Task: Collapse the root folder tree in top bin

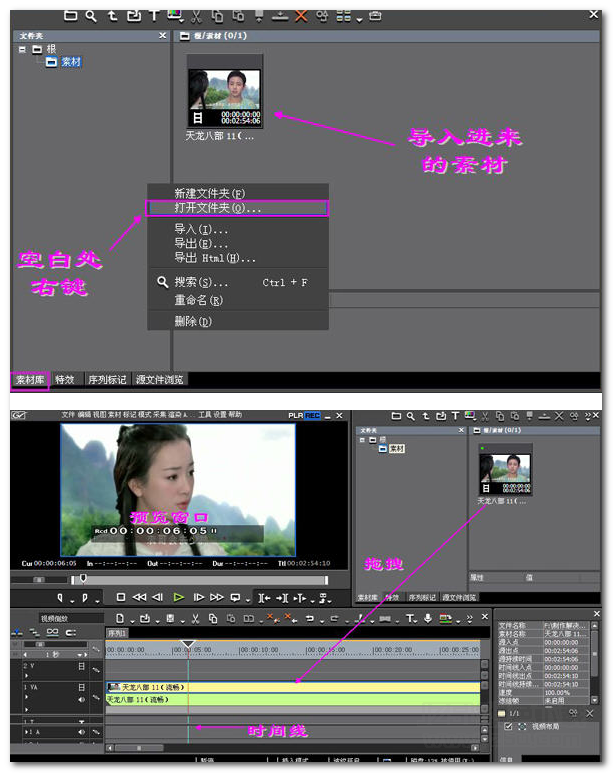Action: coord(22,49)
